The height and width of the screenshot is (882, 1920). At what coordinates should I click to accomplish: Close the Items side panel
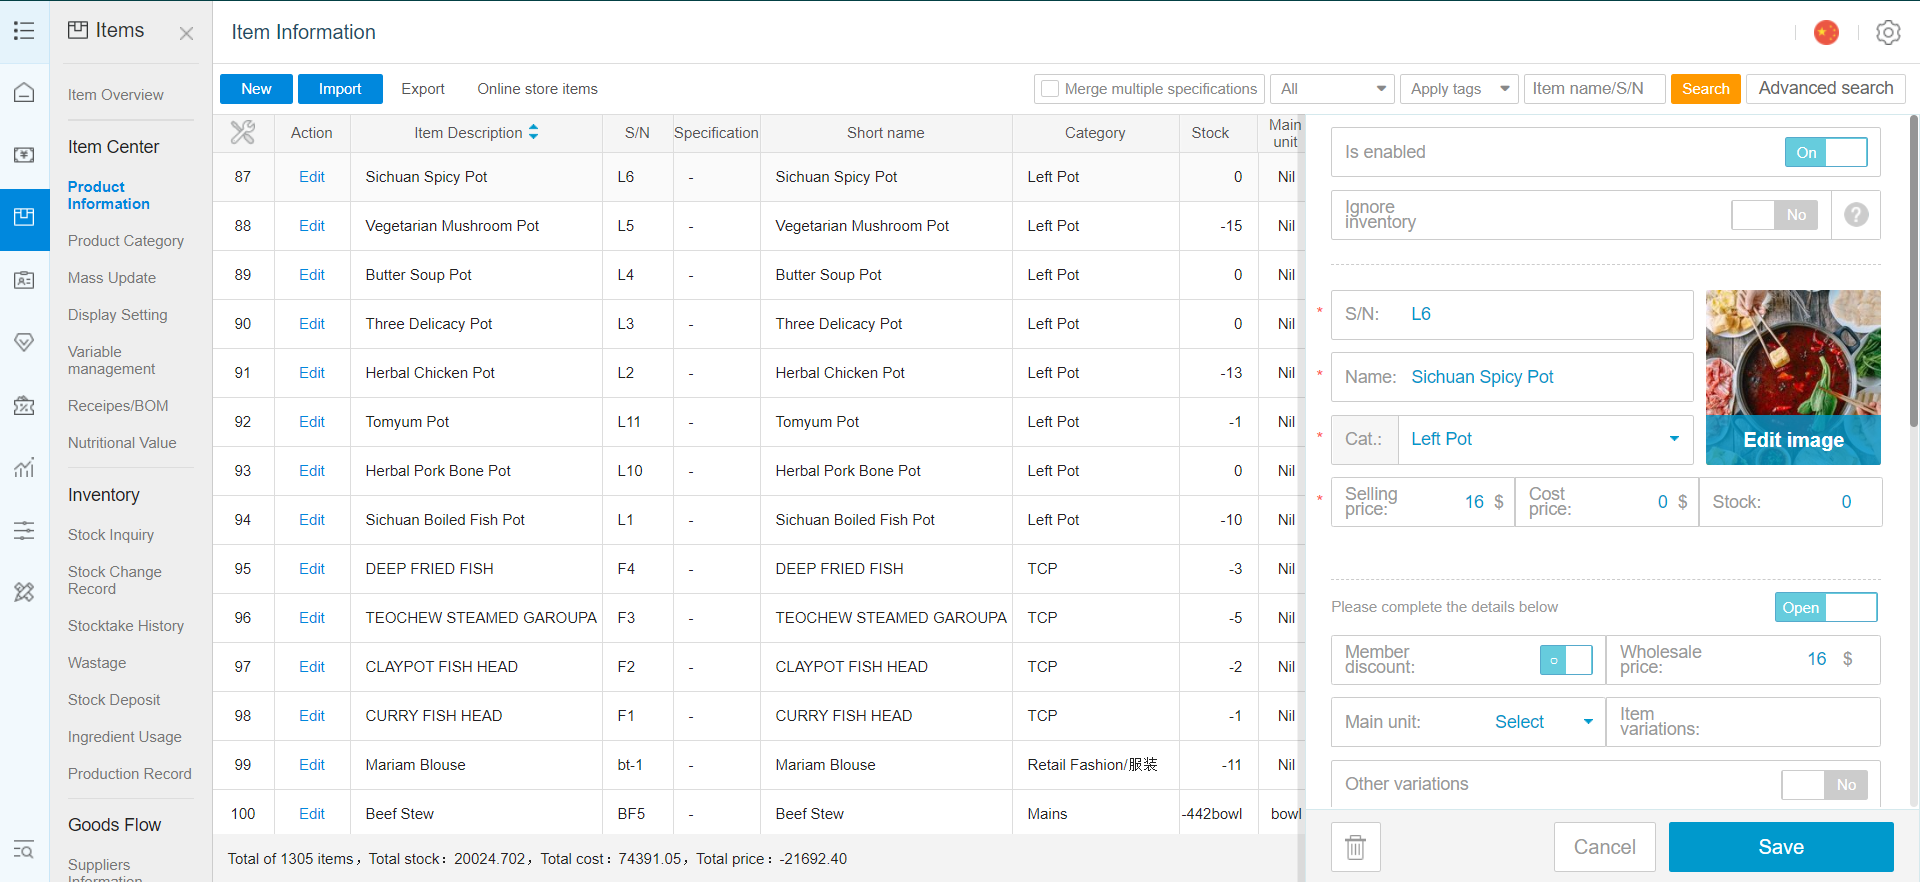(186, 33)
